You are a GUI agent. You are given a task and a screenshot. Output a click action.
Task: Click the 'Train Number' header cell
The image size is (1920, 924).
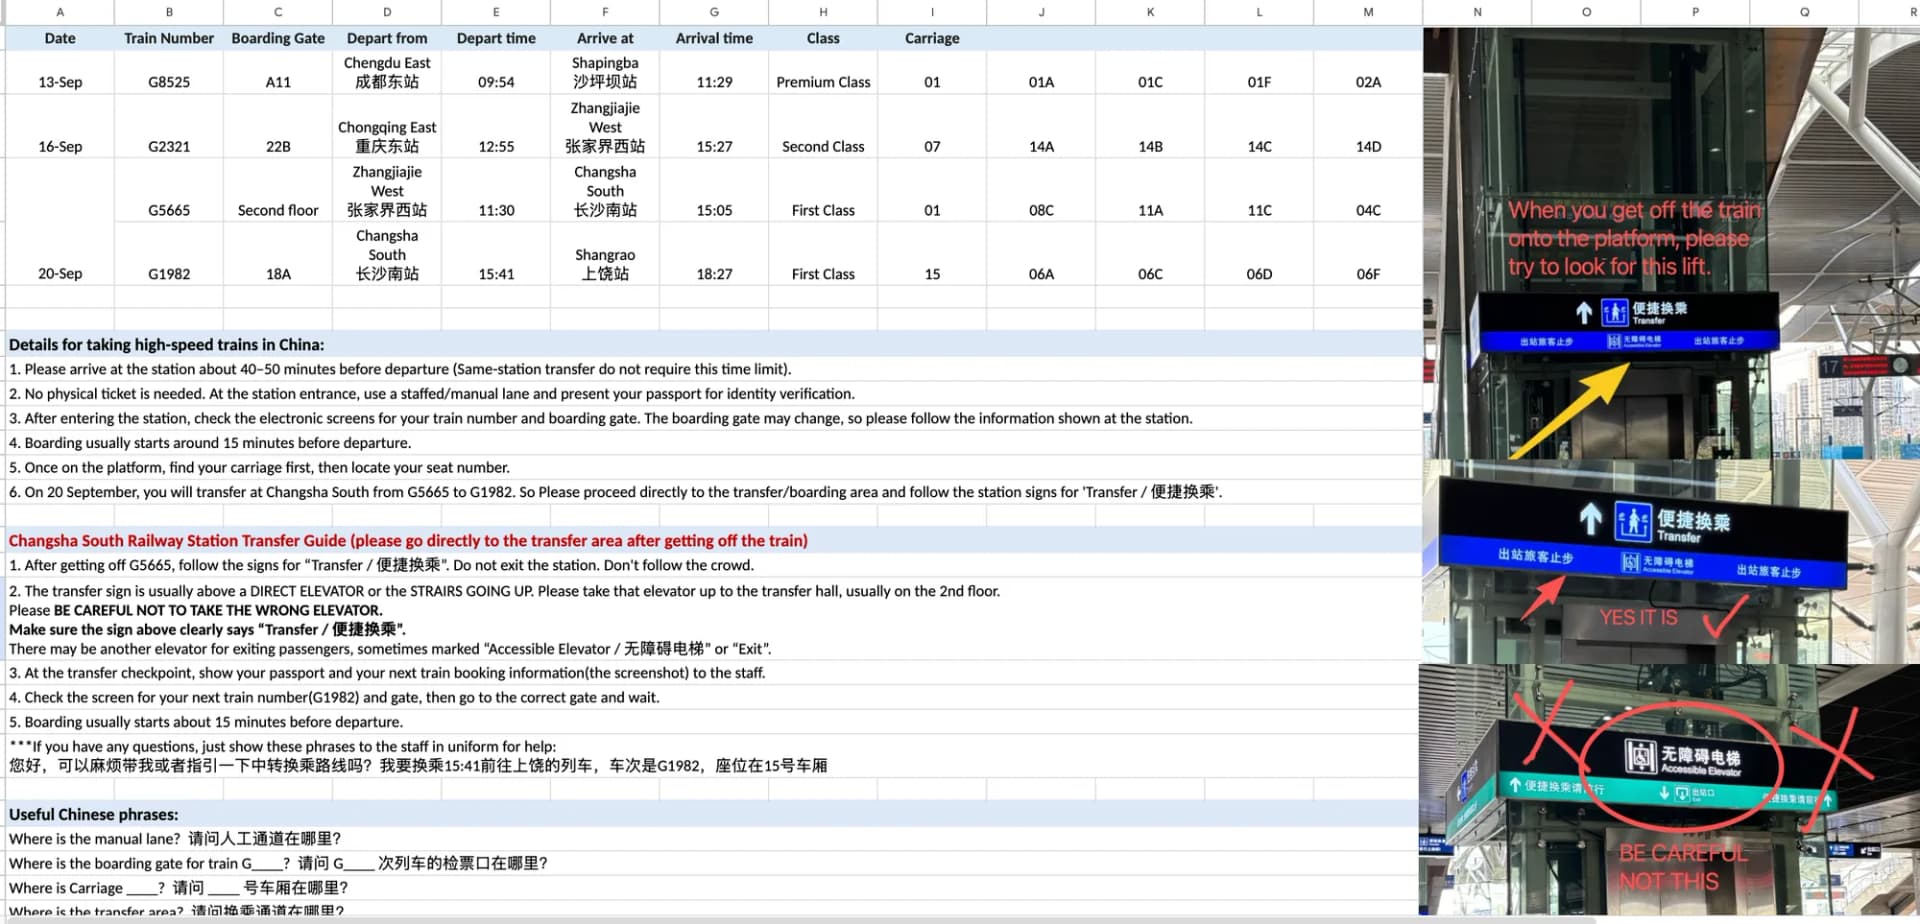pyautogui.click(x=169, y=38)
